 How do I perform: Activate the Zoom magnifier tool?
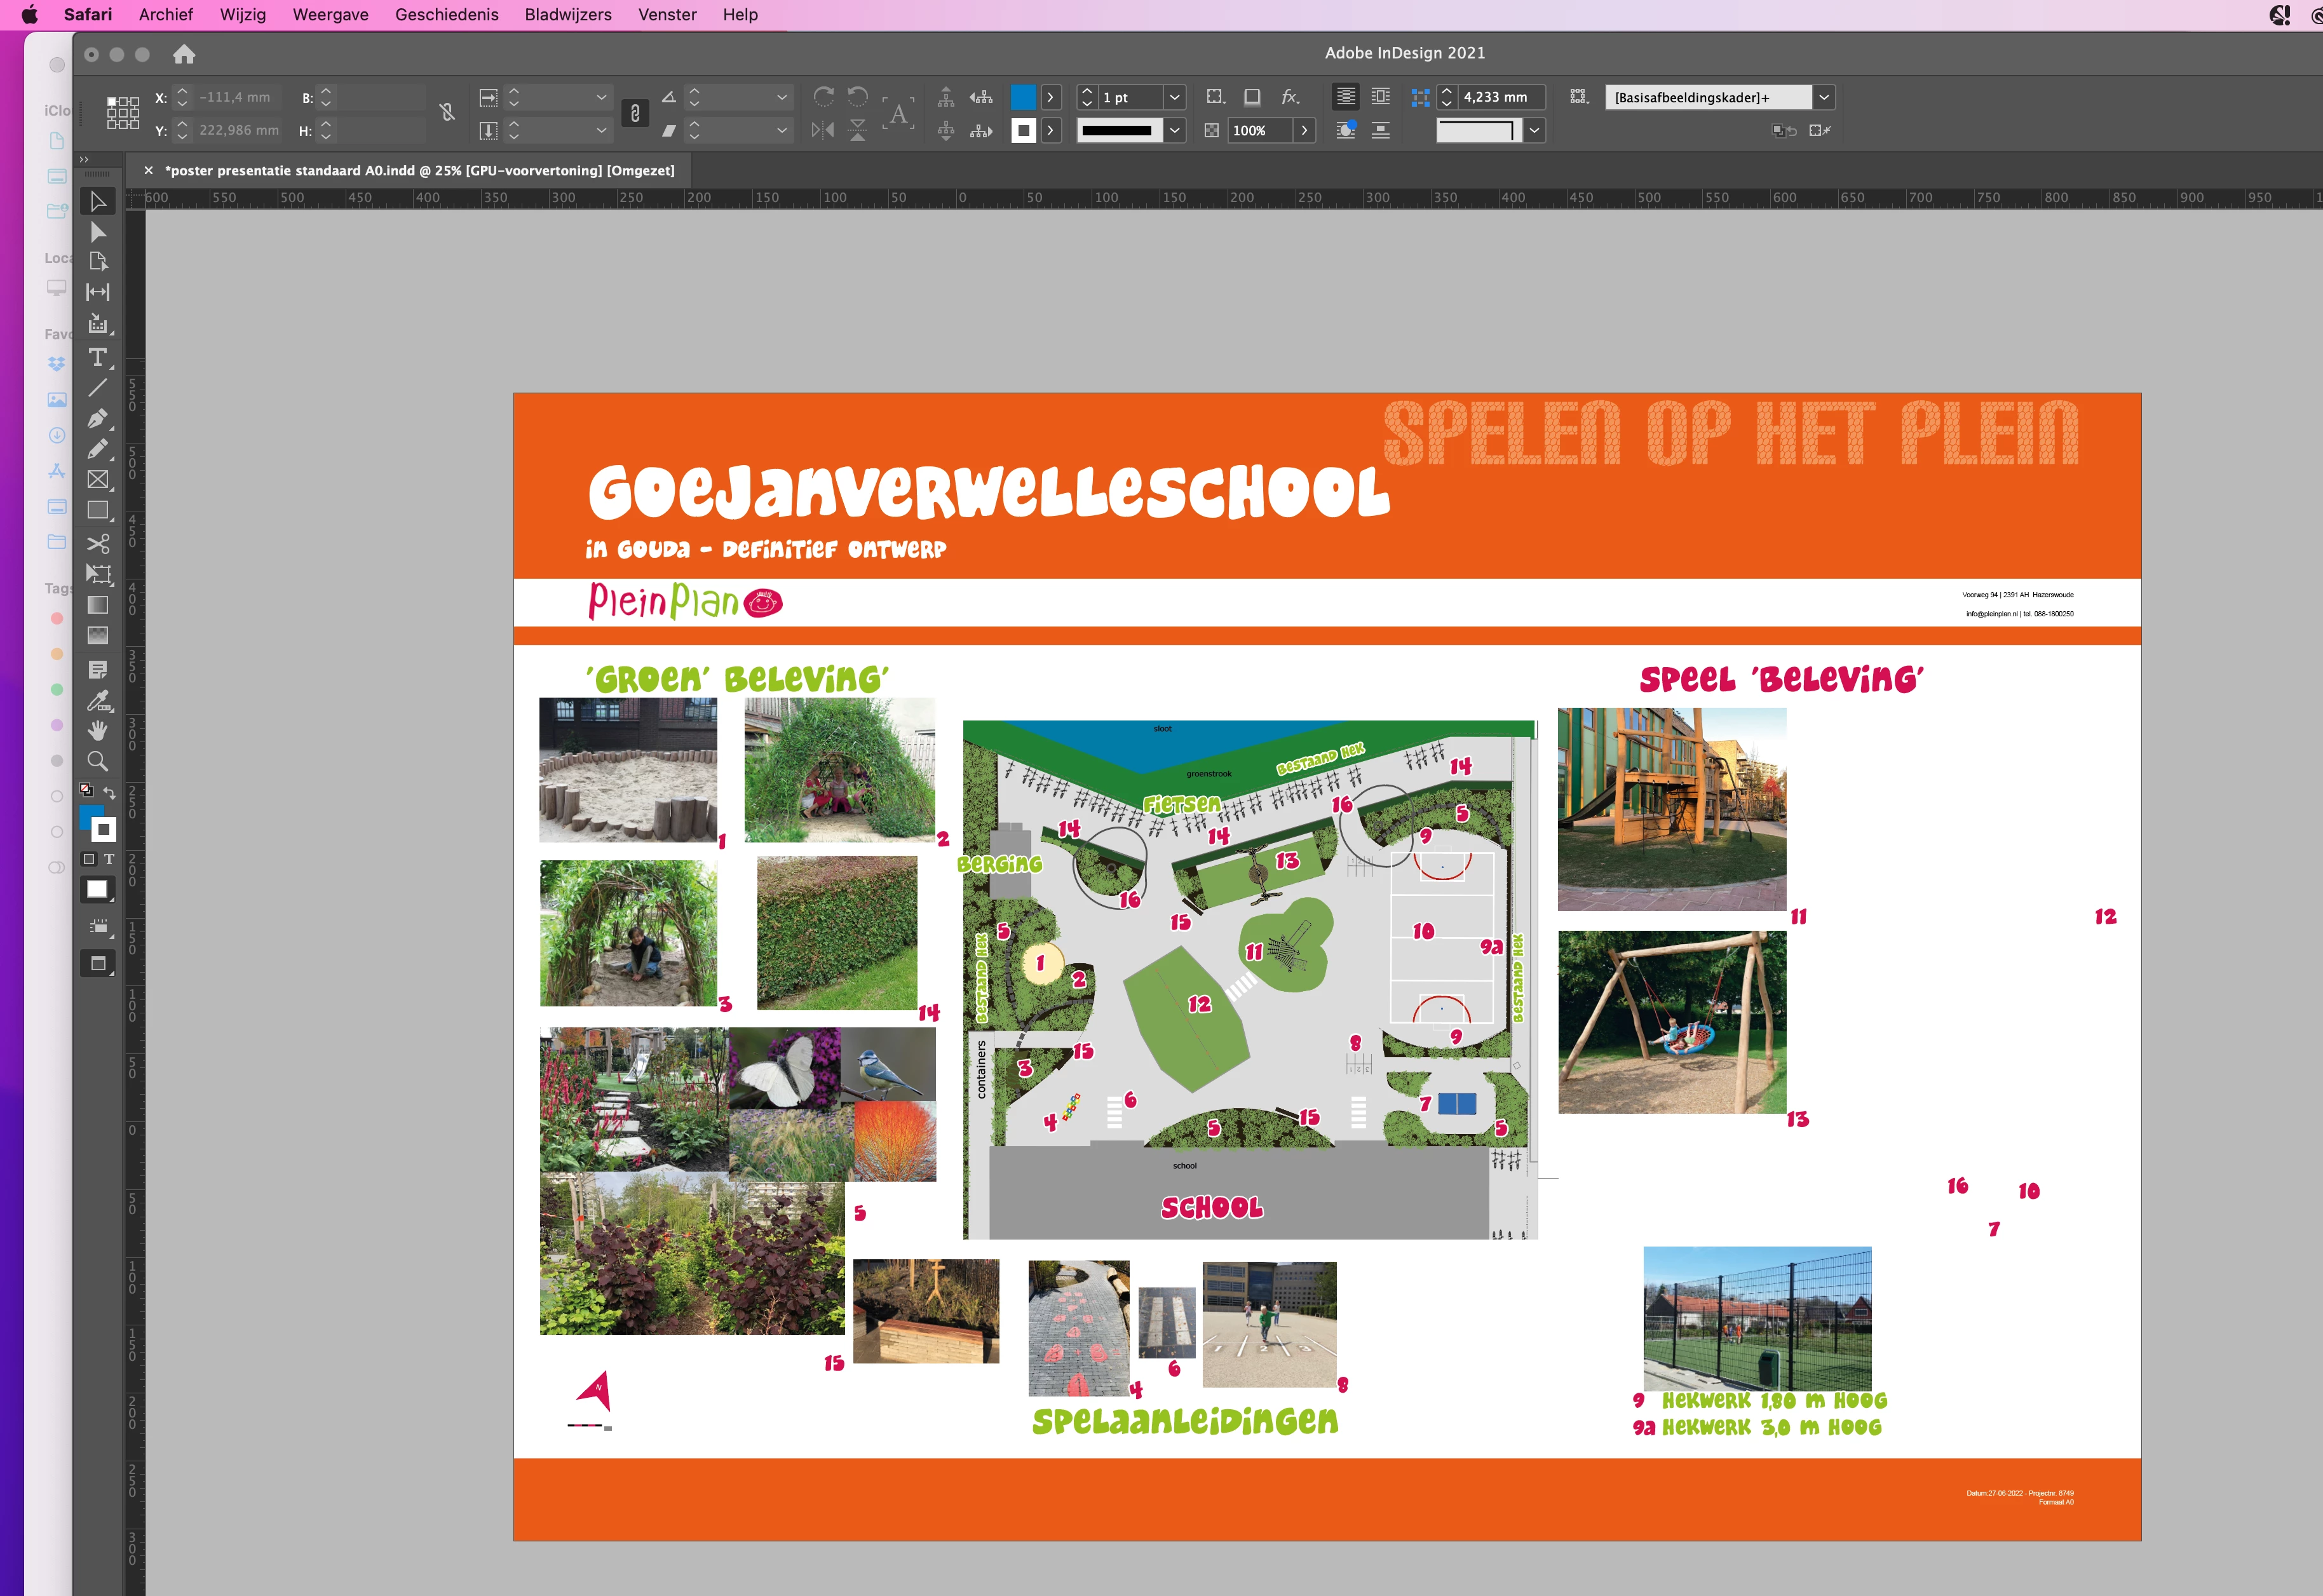(x=98, y=761)
